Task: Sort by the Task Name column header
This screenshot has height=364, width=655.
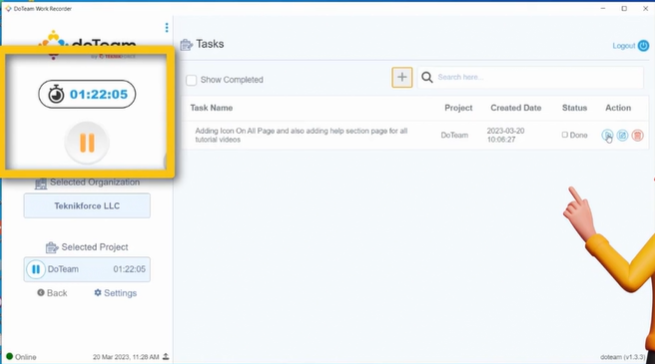Action: click(211, 108)
